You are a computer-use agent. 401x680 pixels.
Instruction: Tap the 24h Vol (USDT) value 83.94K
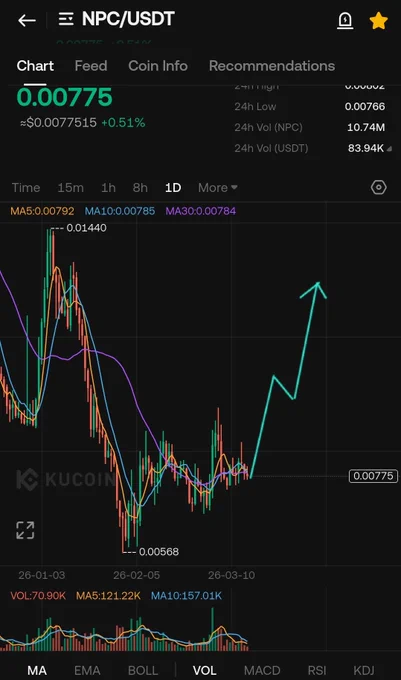point(366,148)
